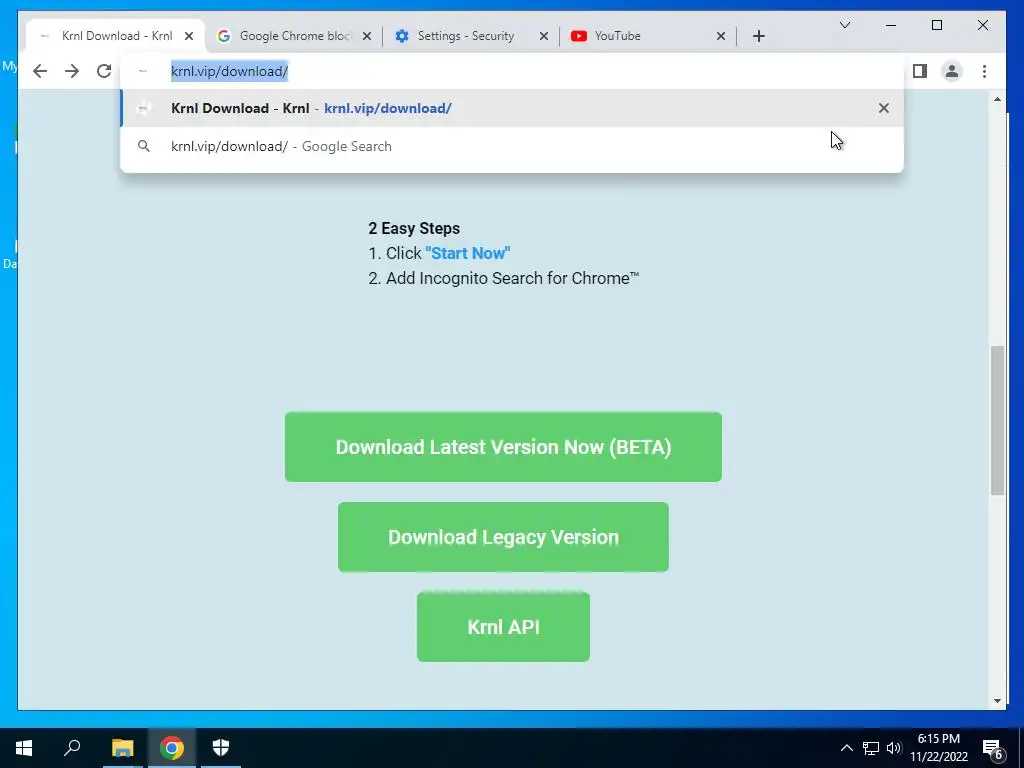Open the tab search dropdown arrow
Screen dimensions: 1024x768
tap(844, 25)
